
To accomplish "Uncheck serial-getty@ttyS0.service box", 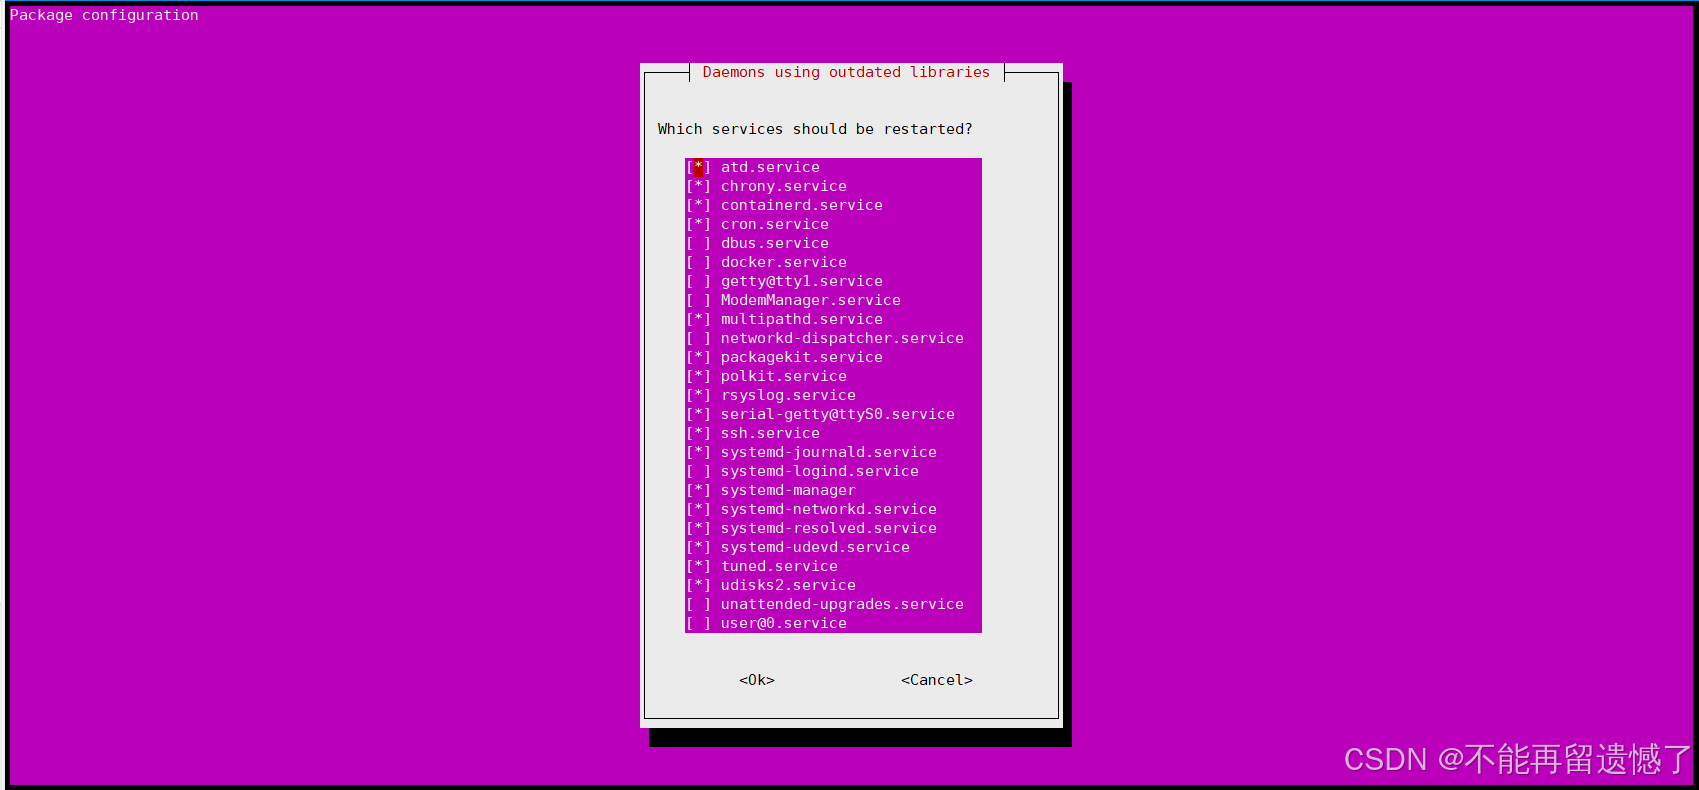I will tap(698, 414).
